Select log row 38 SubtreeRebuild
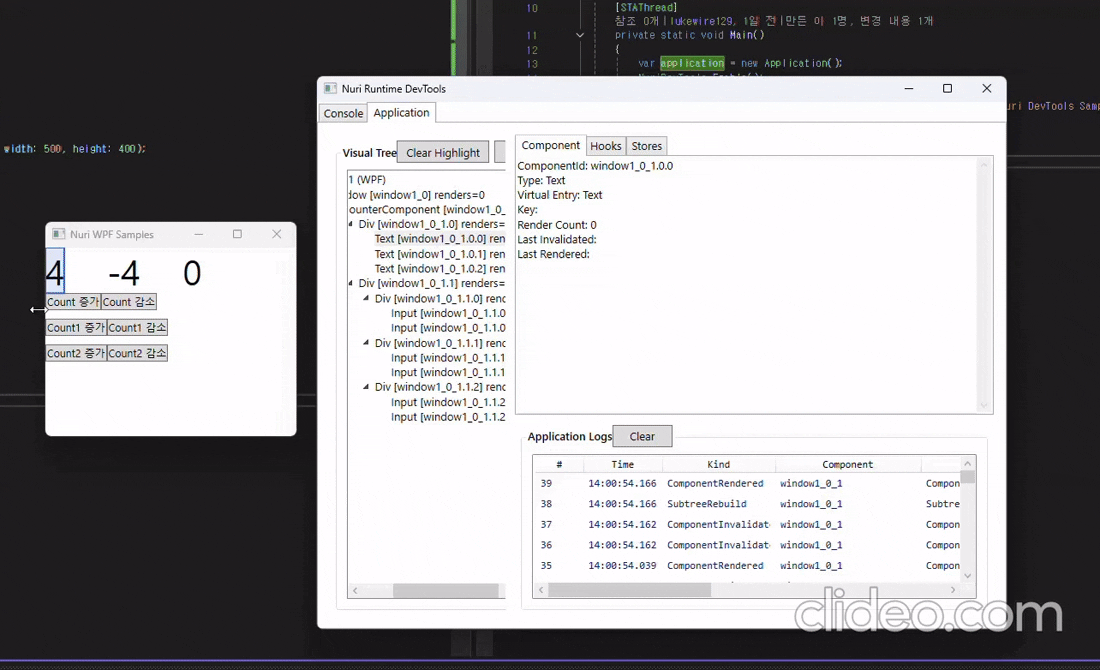Viewport: 1100px width, 670px height. [x=747, y=504]
